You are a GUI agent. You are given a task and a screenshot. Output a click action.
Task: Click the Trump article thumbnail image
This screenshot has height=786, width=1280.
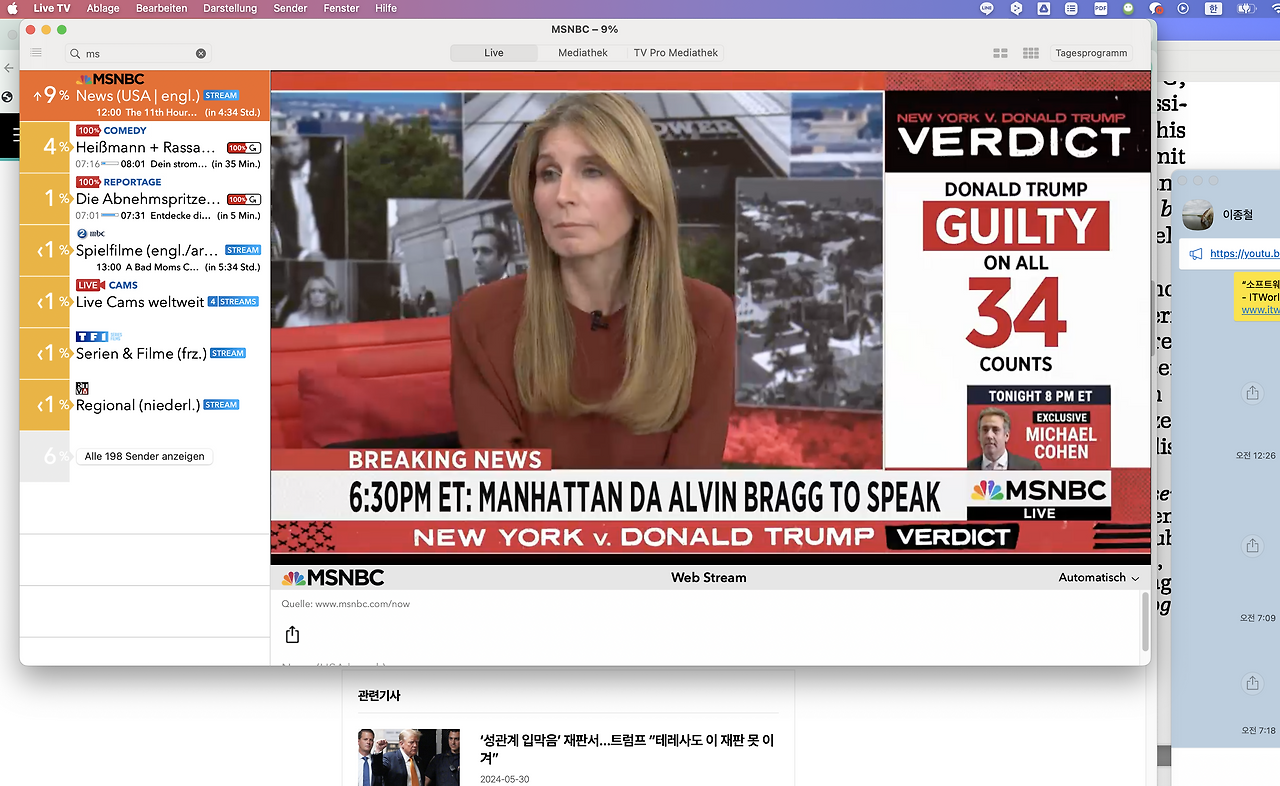[409, 757]
